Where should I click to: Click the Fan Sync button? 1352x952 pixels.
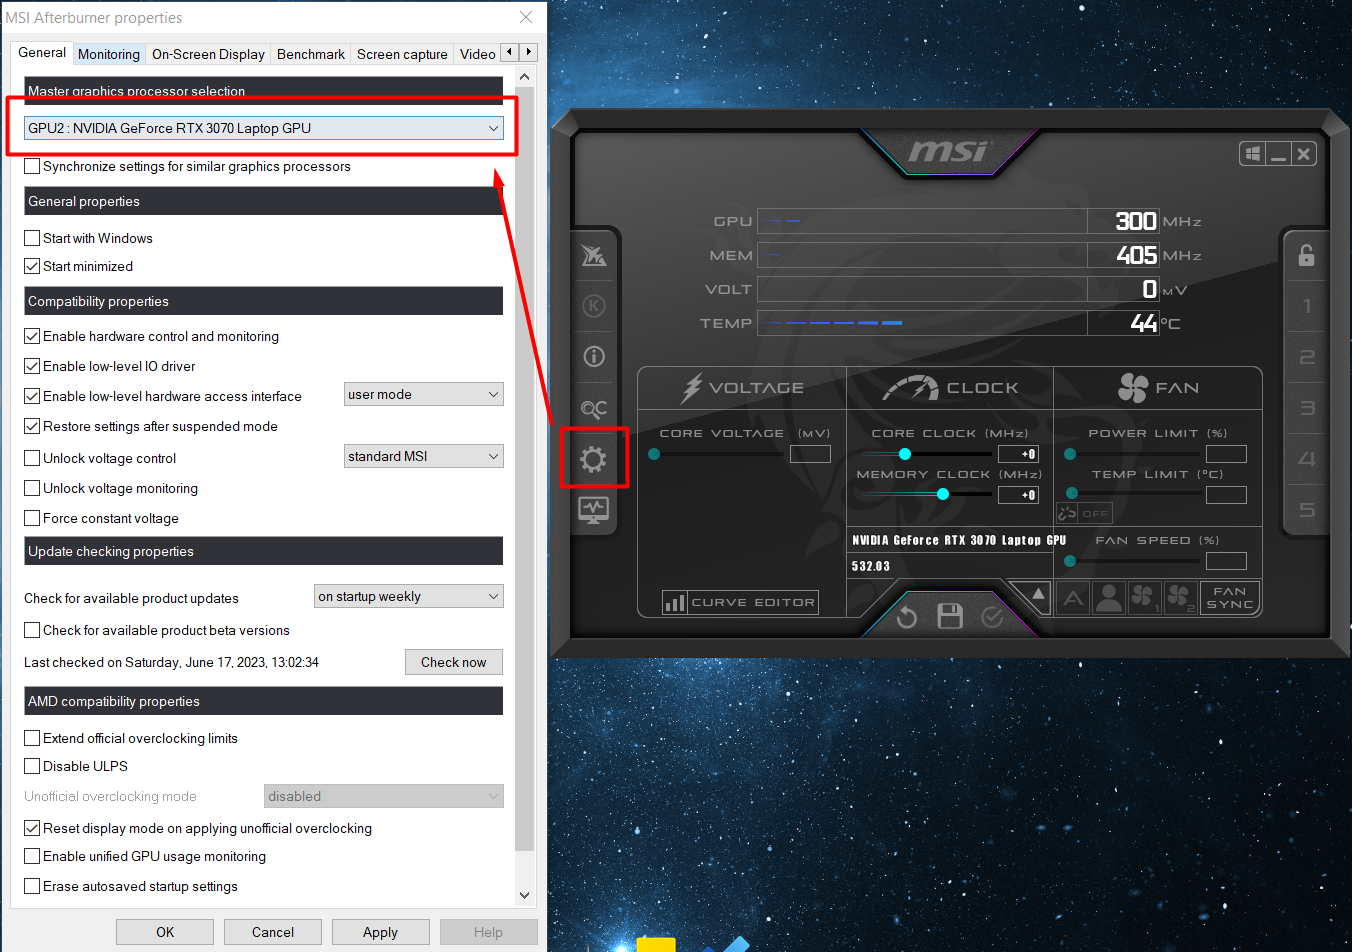[x=1229, y=598]
